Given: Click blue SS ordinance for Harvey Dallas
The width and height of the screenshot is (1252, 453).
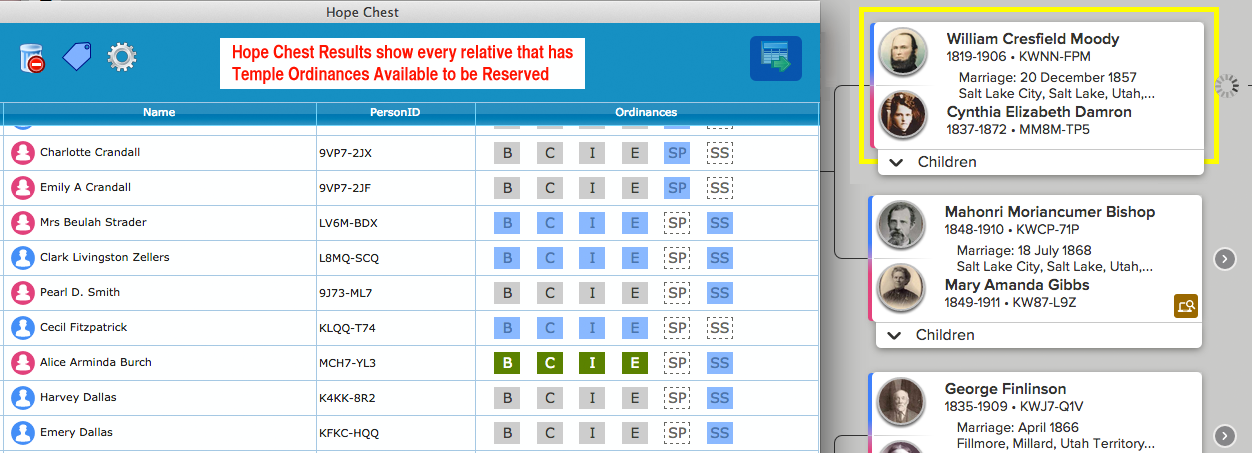Looking at the screenshot, I should [719, 398].
